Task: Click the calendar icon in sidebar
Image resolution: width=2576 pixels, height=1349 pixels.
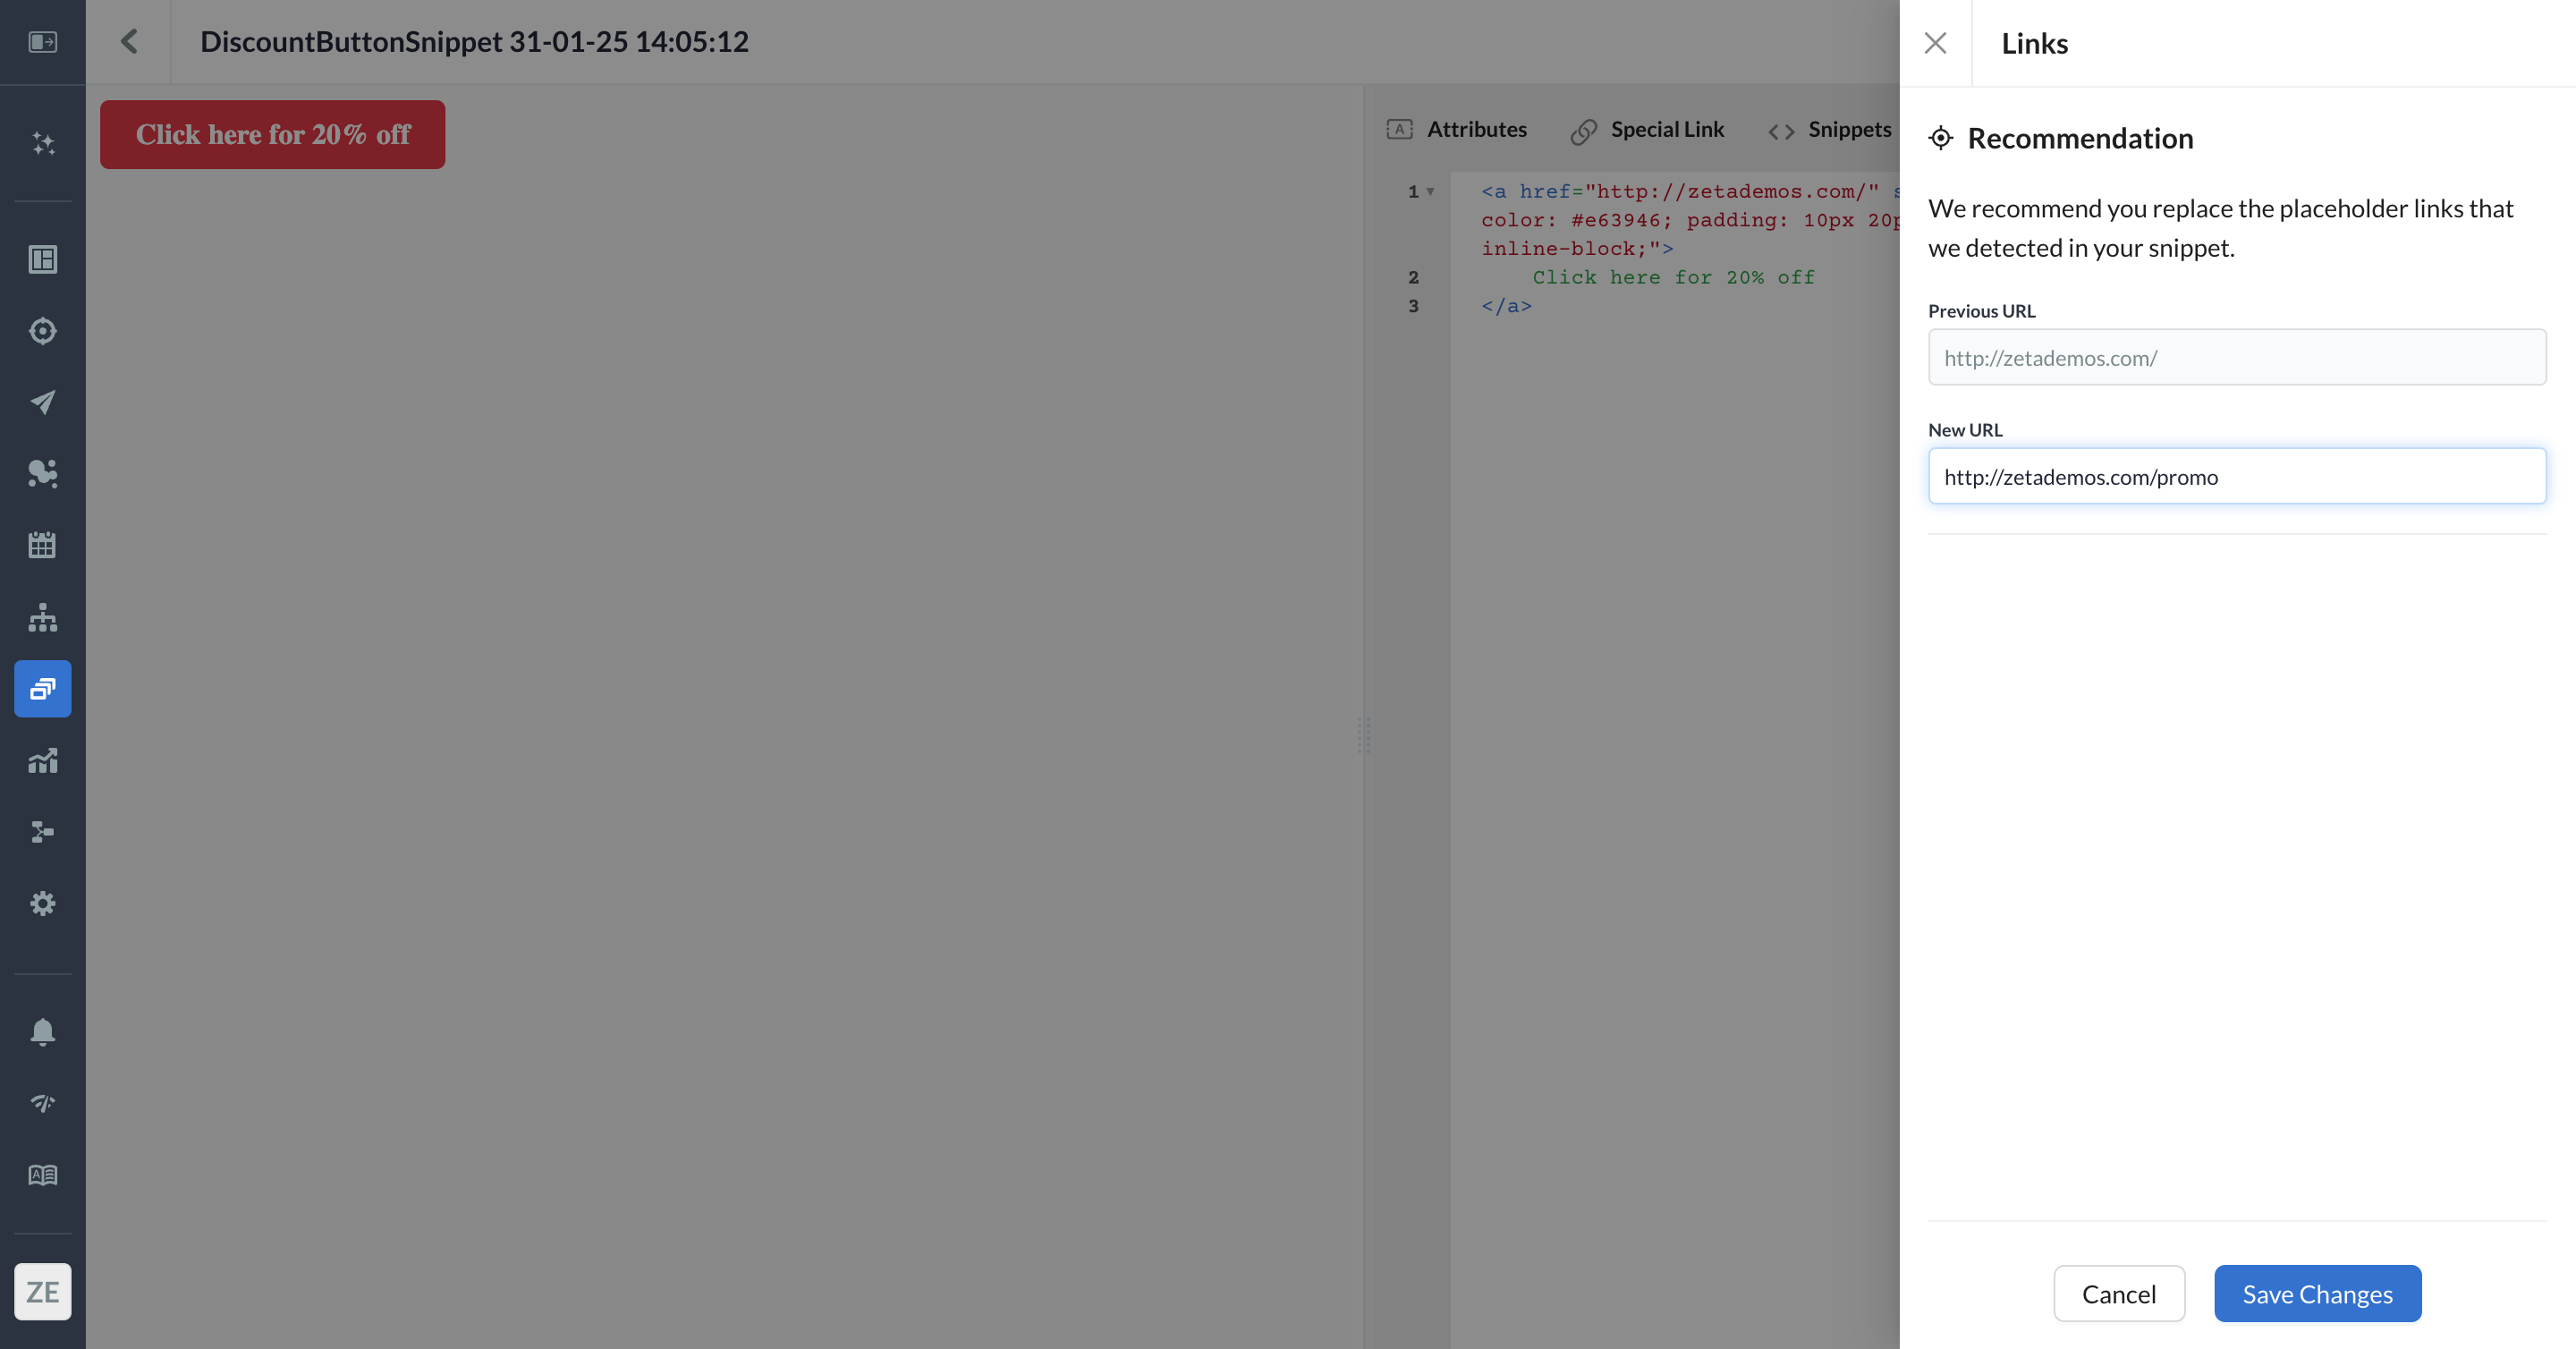Action: point(42,545)
